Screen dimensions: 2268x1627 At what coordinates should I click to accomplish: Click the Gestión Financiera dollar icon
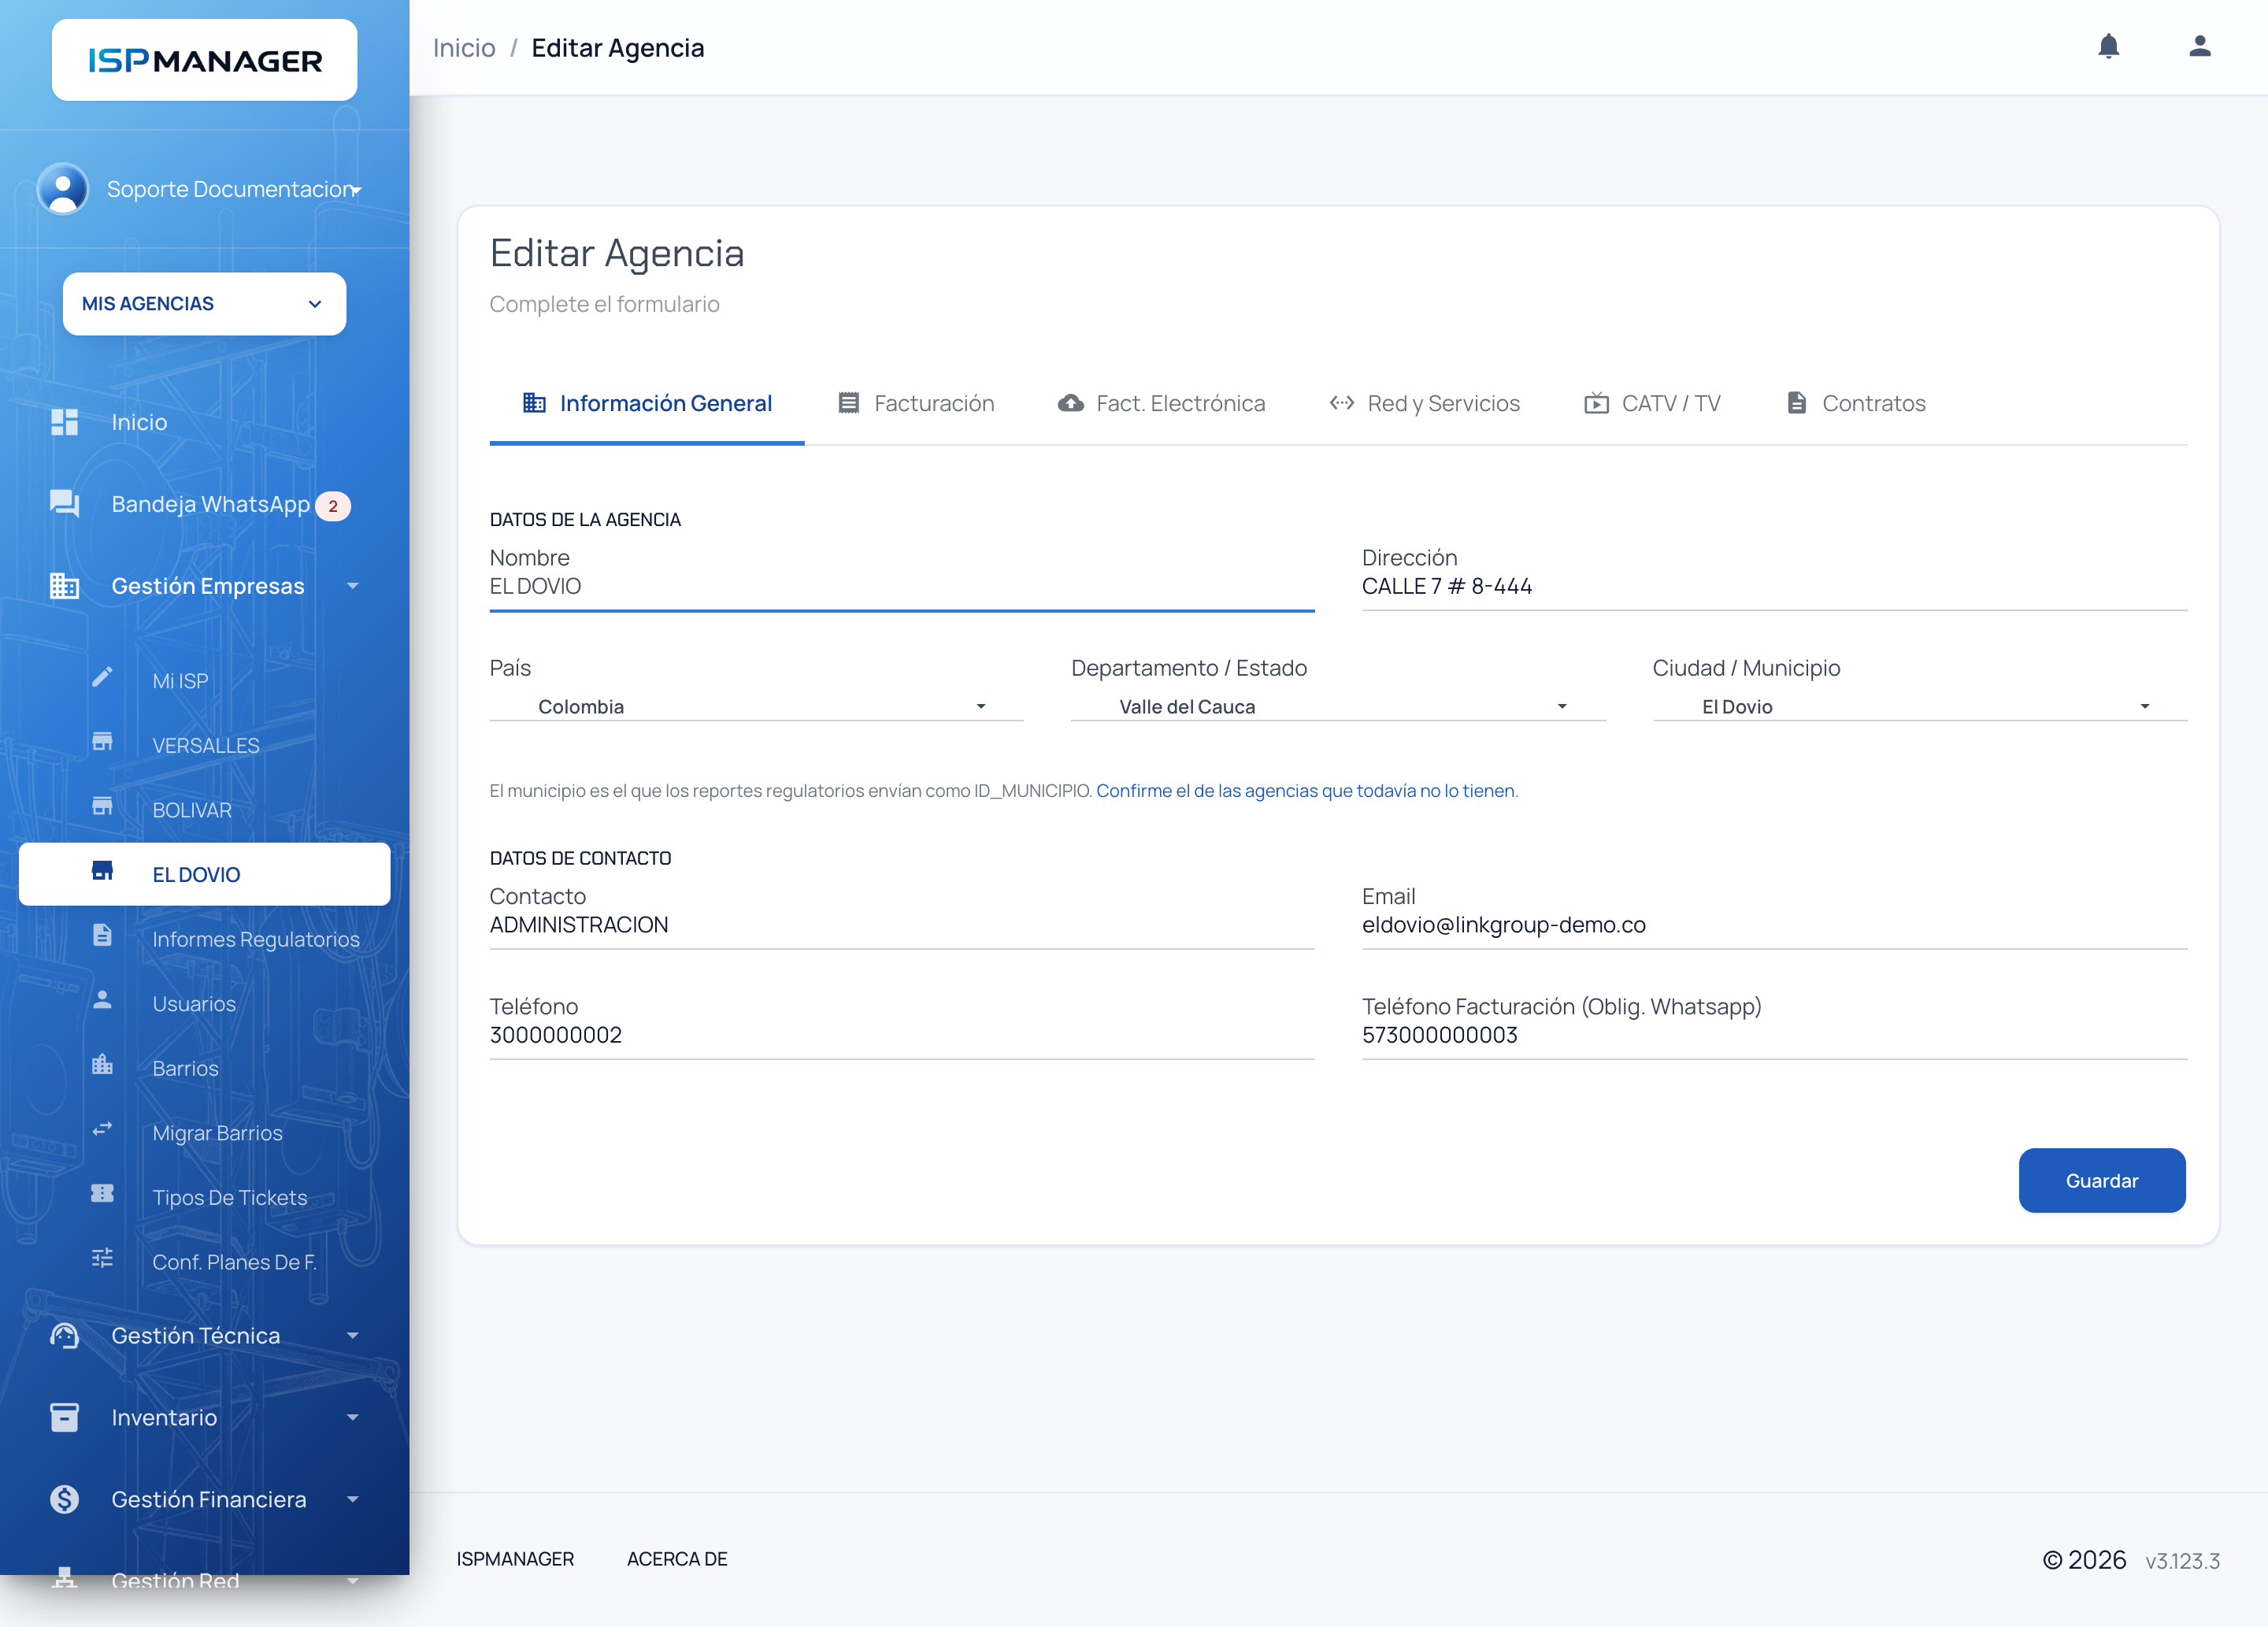[x=64, y=1499]
